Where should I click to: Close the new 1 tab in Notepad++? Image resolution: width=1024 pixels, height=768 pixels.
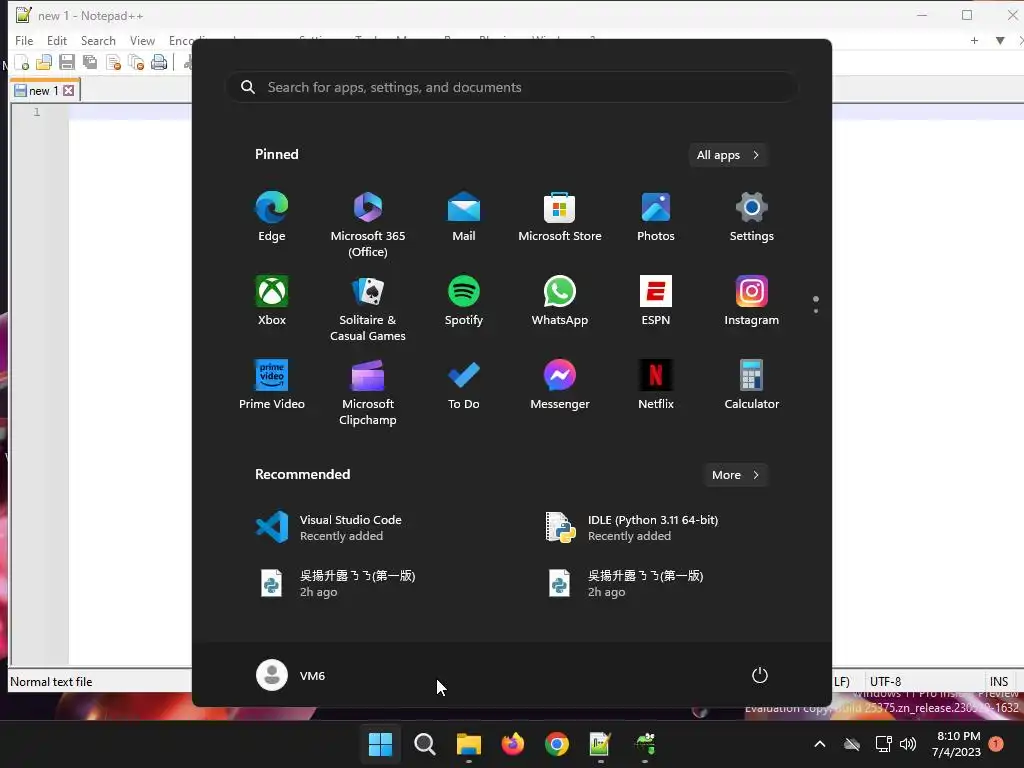(x=69, y=91)
